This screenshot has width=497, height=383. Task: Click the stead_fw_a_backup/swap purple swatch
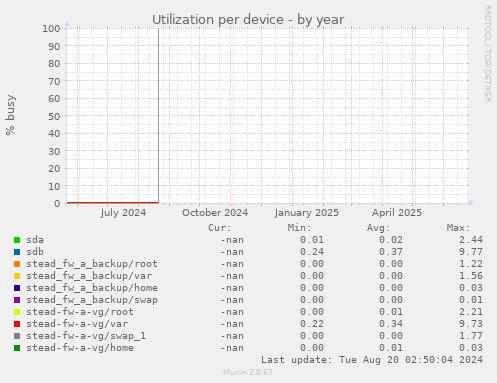pos(17,300)
